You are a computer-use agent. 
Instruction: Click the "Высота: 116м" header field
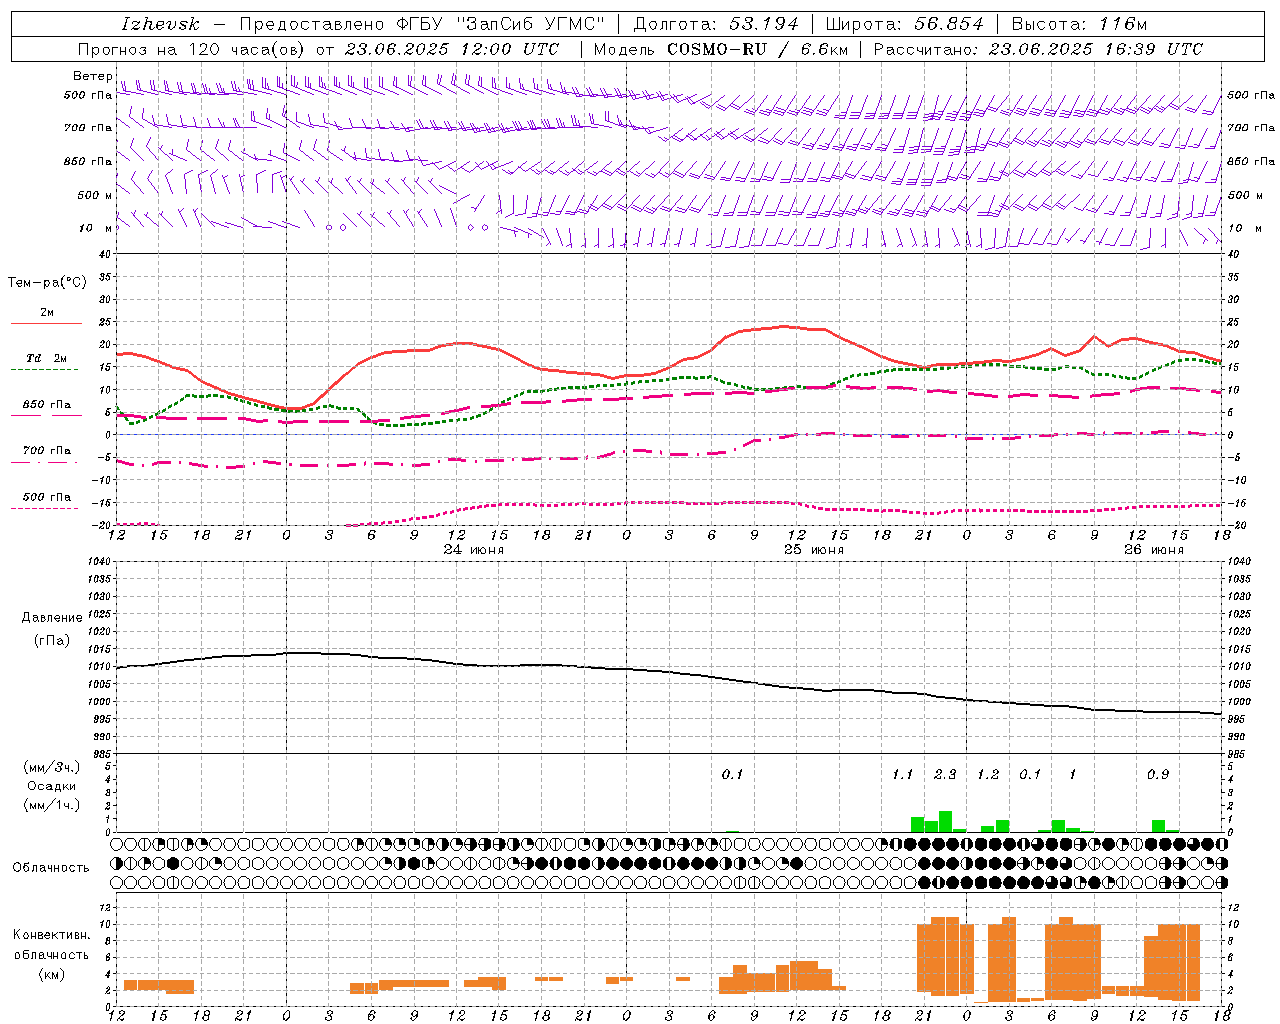(1079, 24)
